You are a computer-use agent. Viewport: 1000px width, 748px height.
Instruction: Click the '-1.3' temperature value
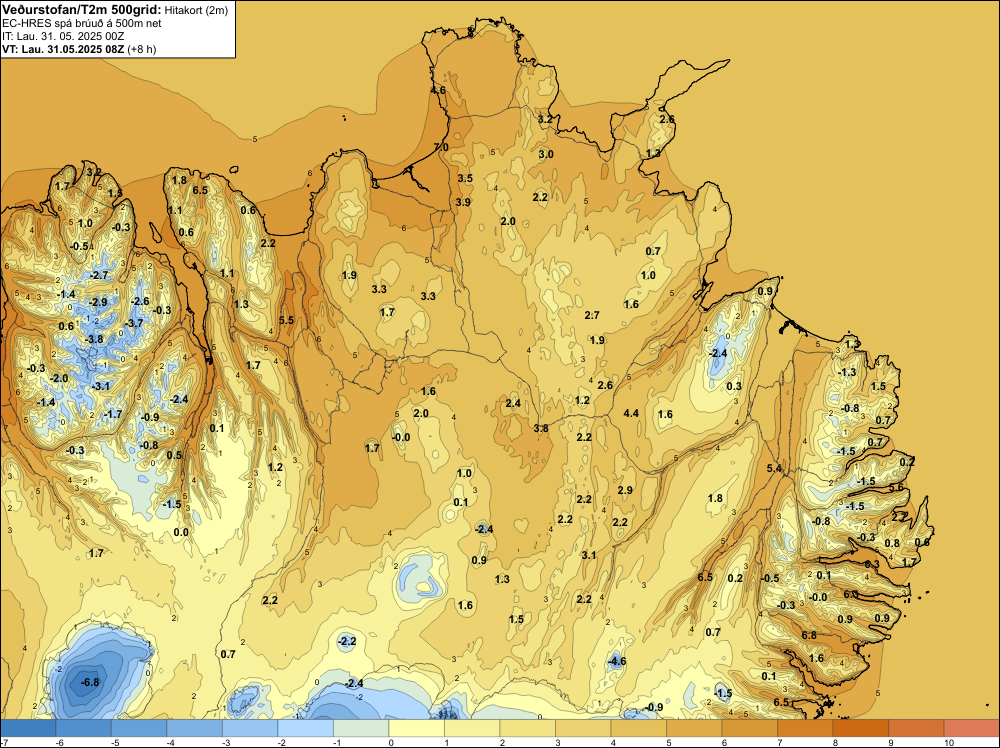pyautogui.click(x=847, y=372)
